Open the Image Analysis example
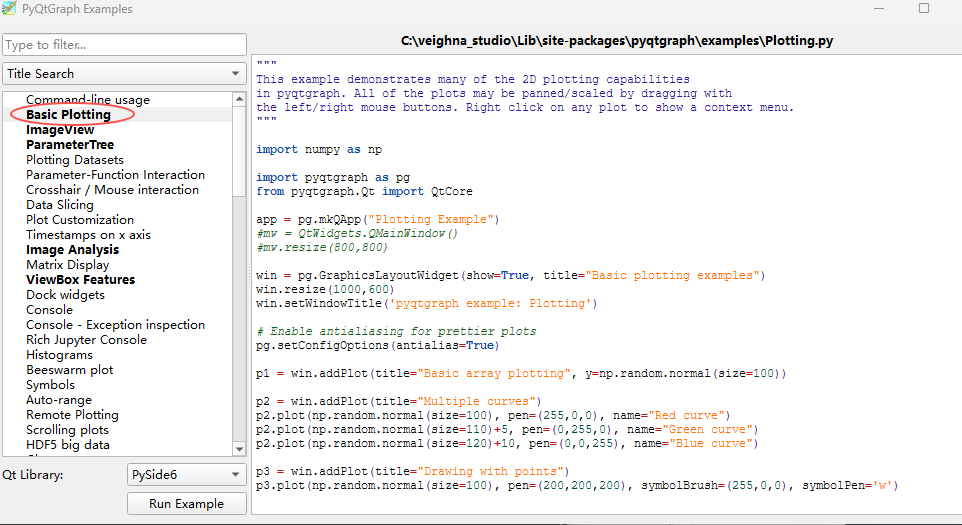 tap(72, 250)
